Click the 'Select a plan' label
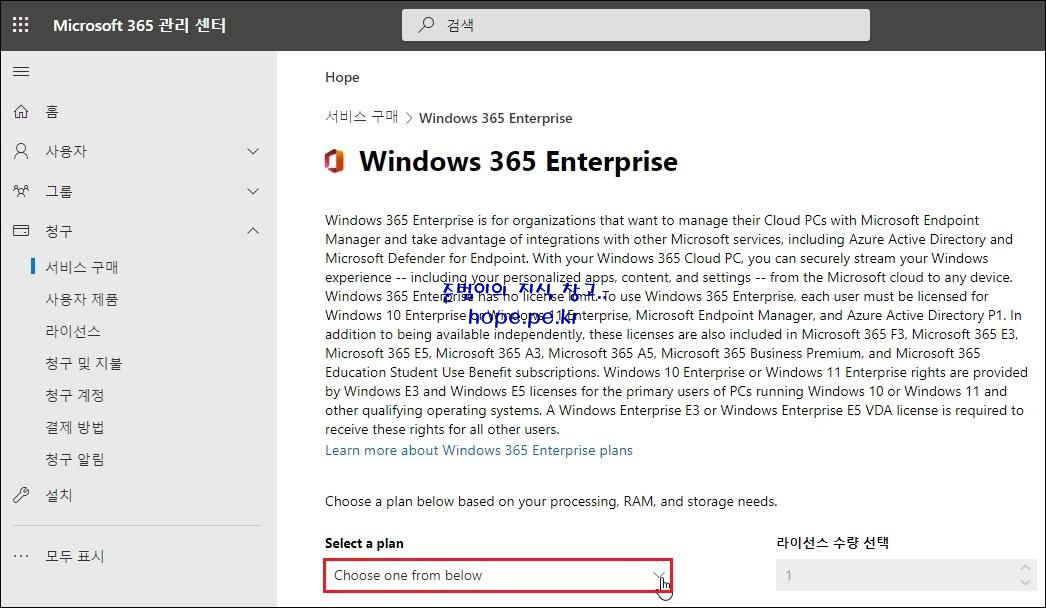1046x608 pixels. pyautogui.click(x=364, y=543)
